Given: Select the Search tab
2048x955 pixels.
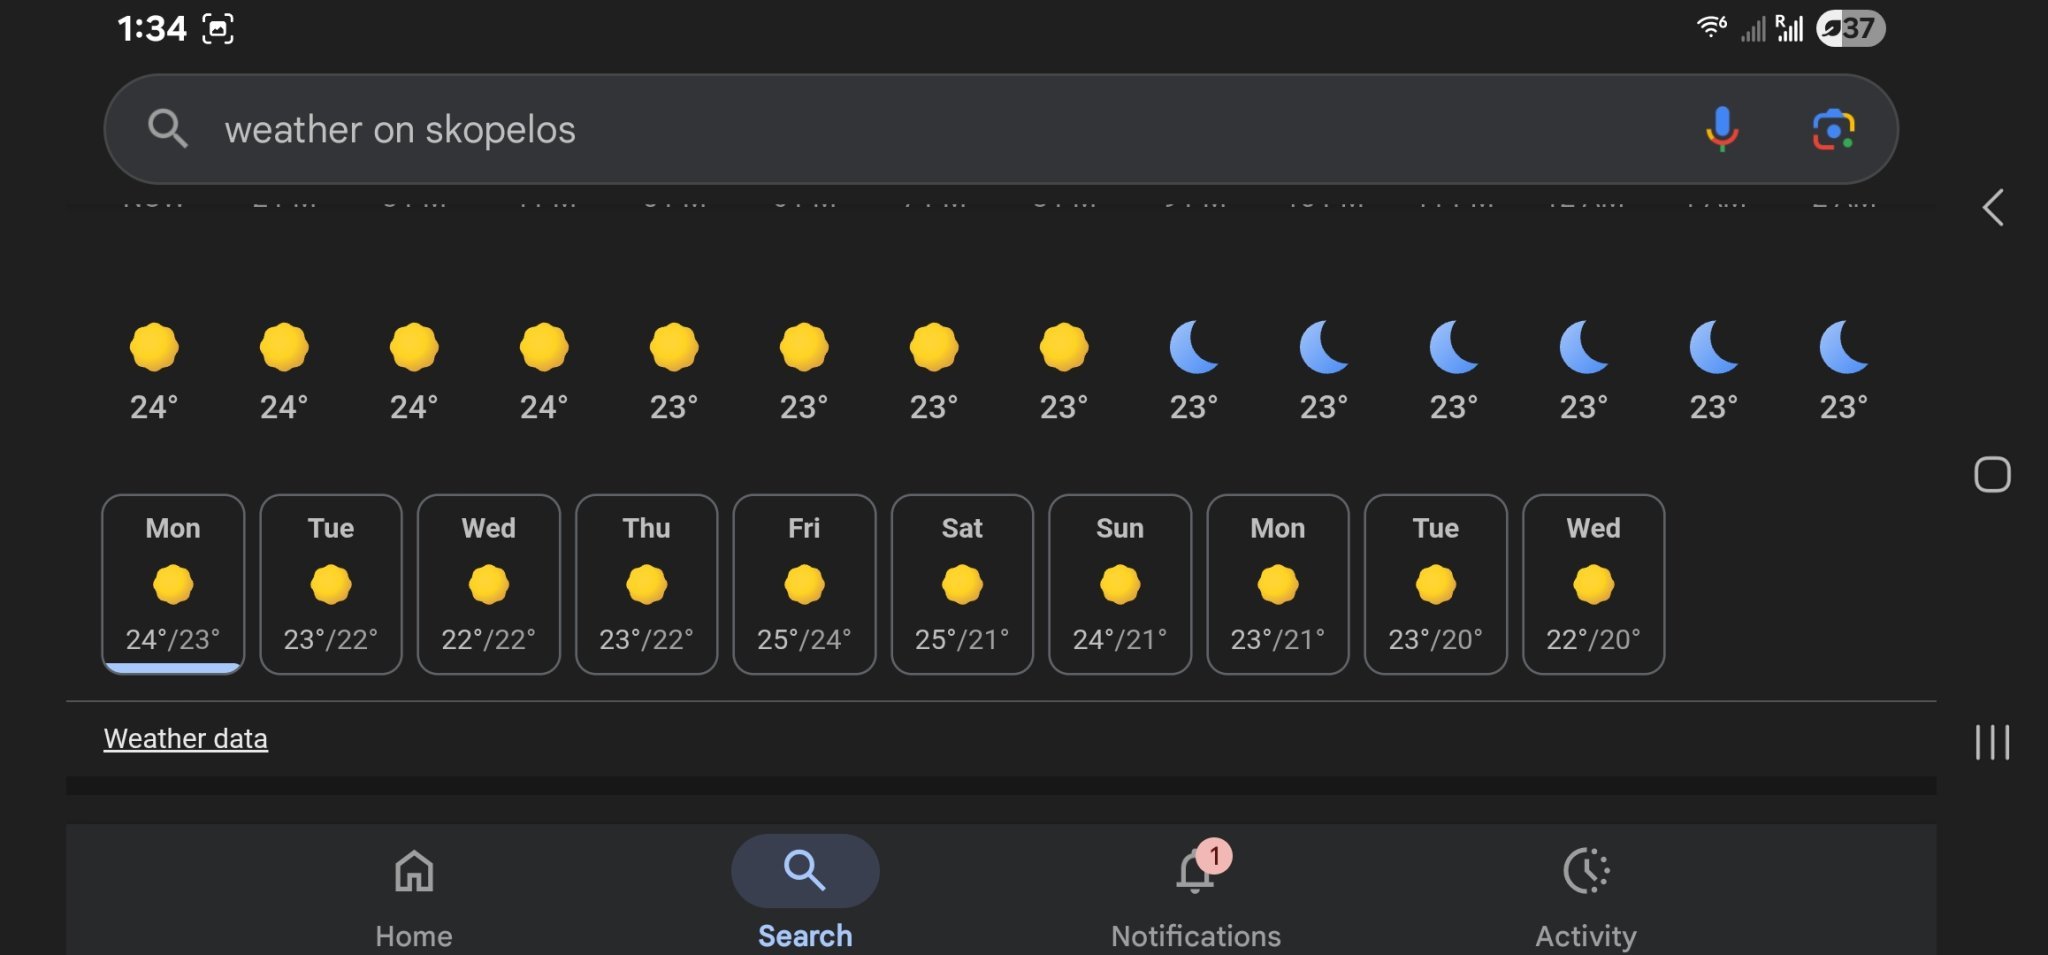Looking at the screenshot, I should pyautogui.click(x=805, y=890).
